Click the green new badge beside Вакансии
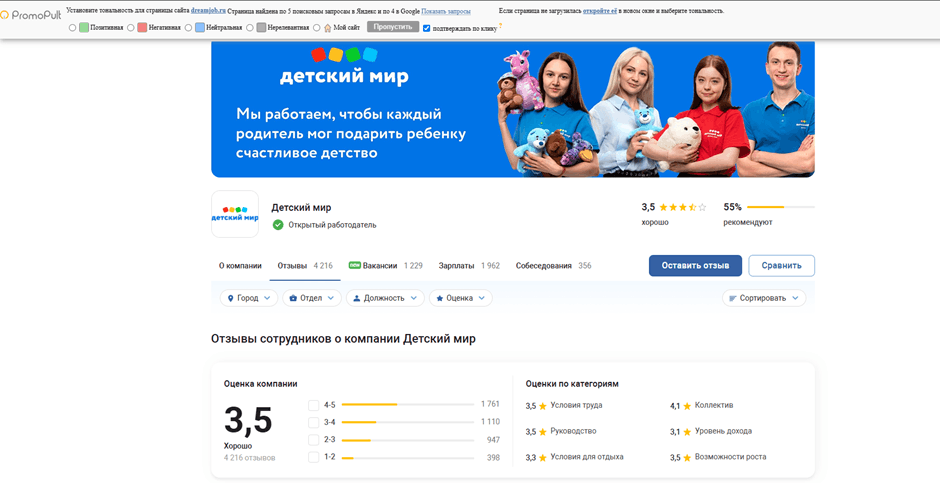The width and height of the screenshot is (940, 483). (354, 266)
